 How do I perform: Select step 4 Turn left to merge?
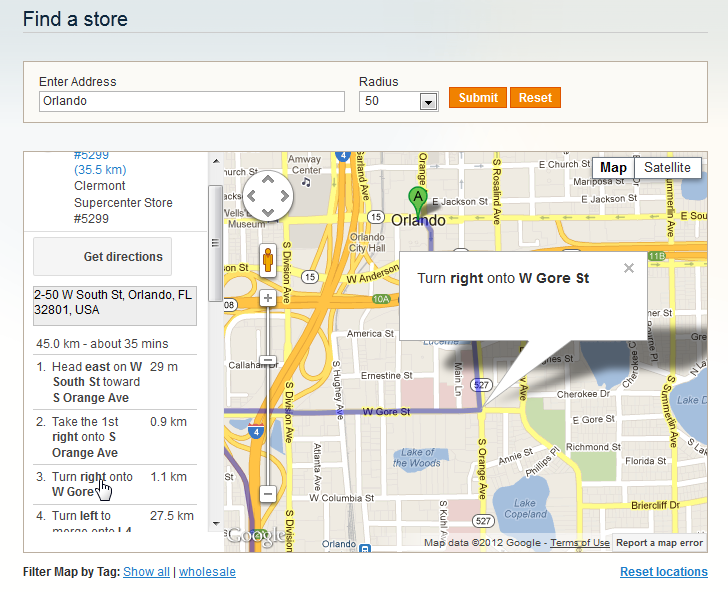(x=115, y=519)
